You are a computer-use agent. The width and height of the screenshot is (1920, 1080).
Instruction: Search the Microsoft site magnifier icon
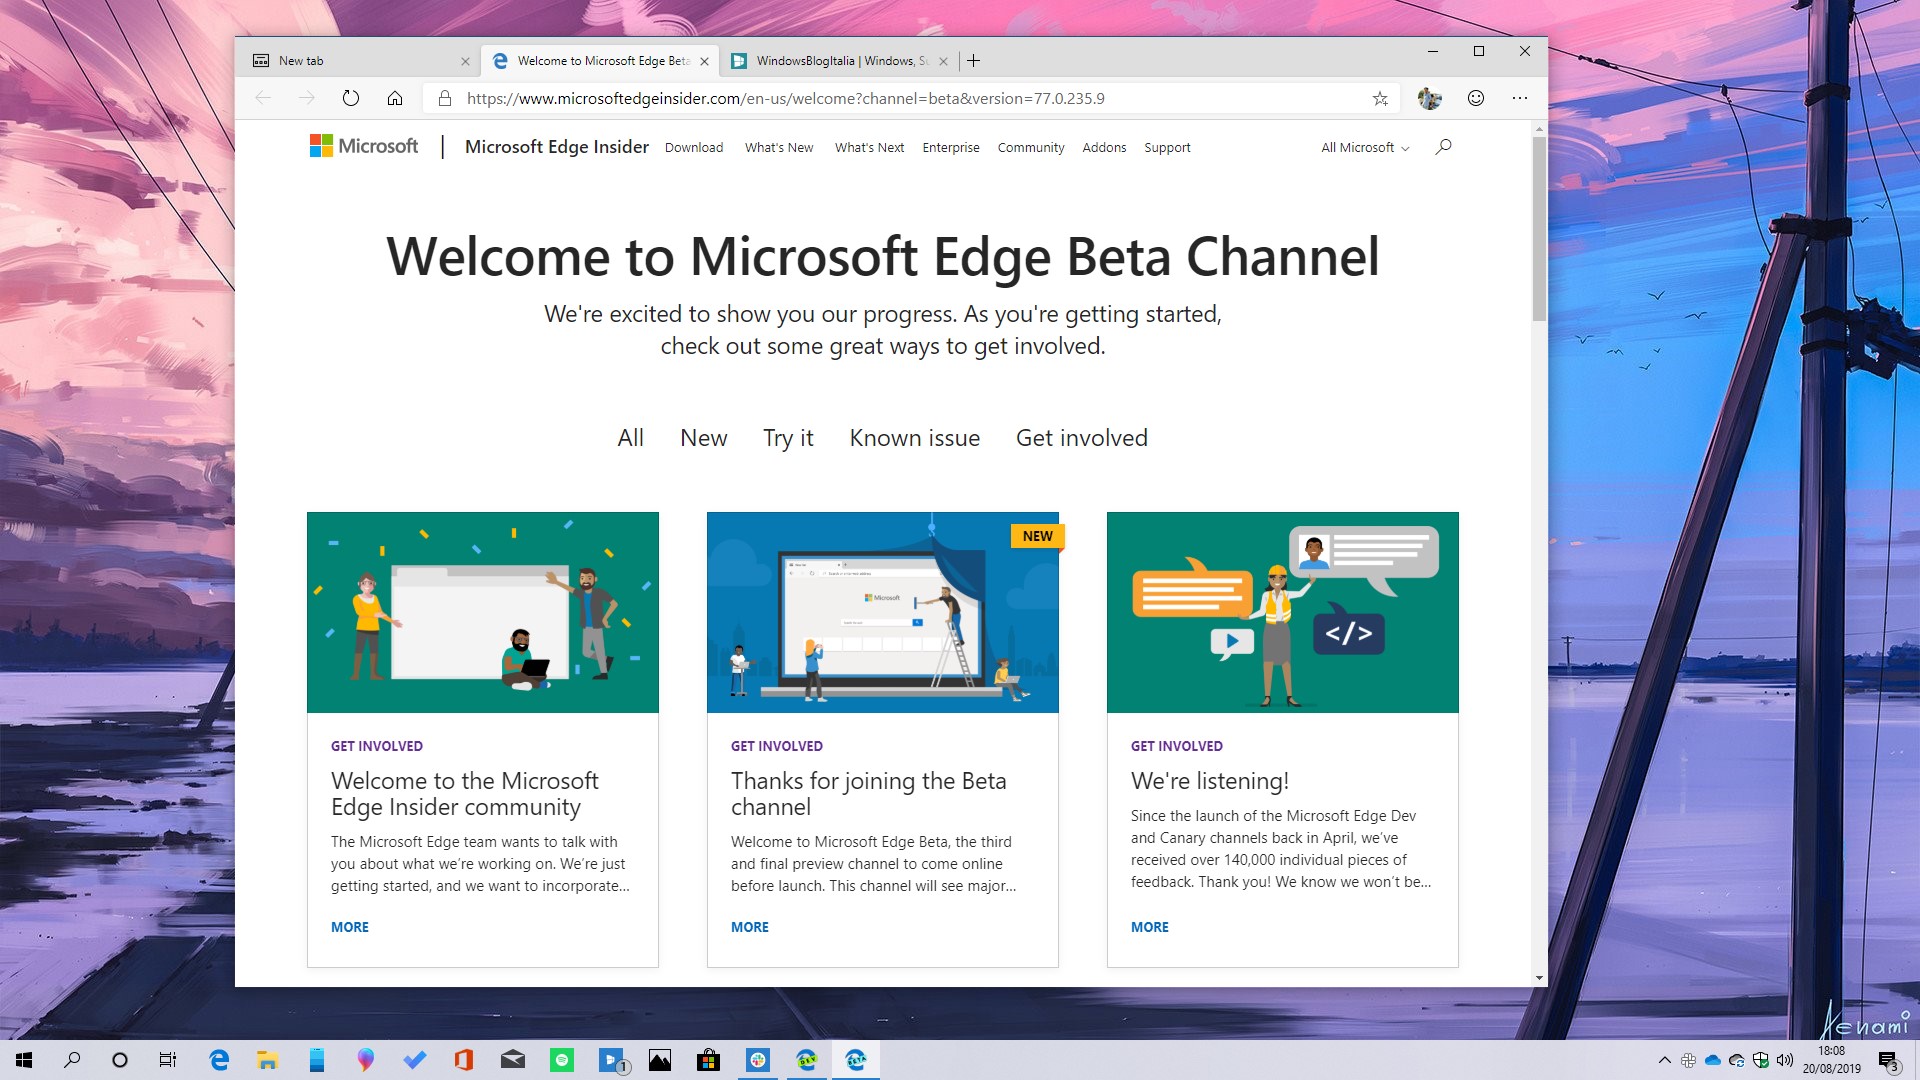1443,147
